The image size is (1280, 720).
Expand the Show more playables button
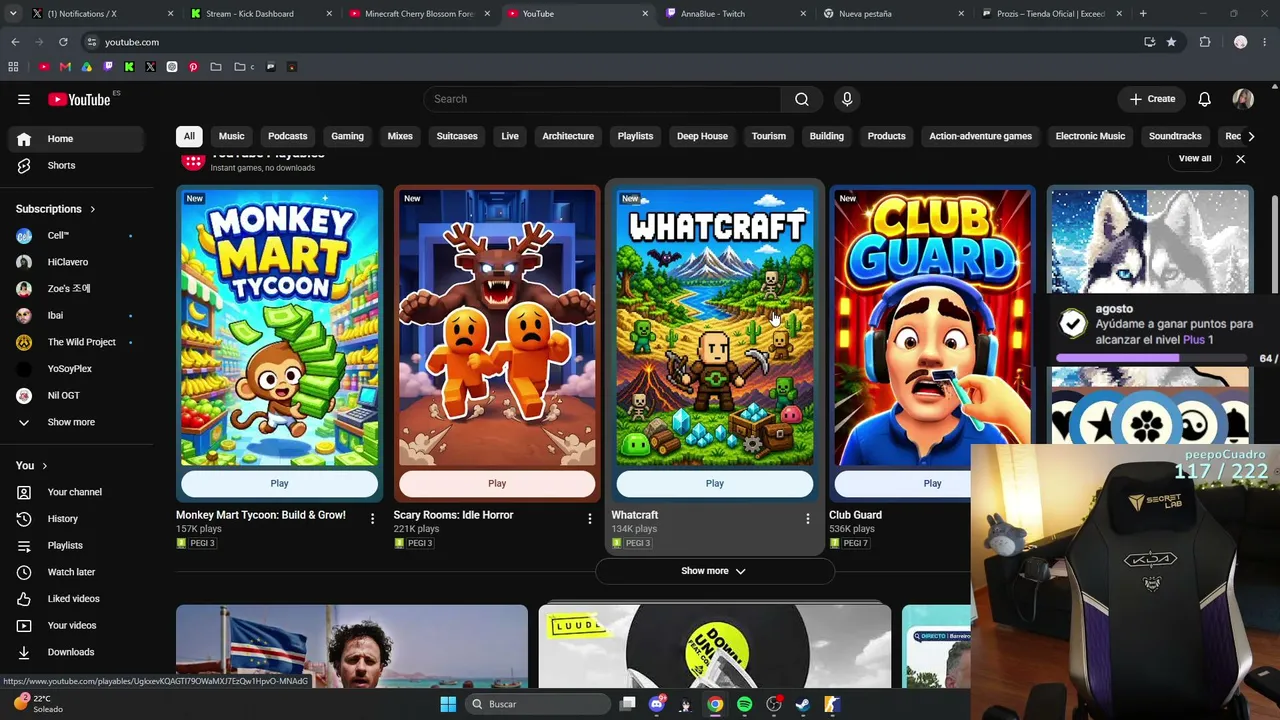coord(714,571)
